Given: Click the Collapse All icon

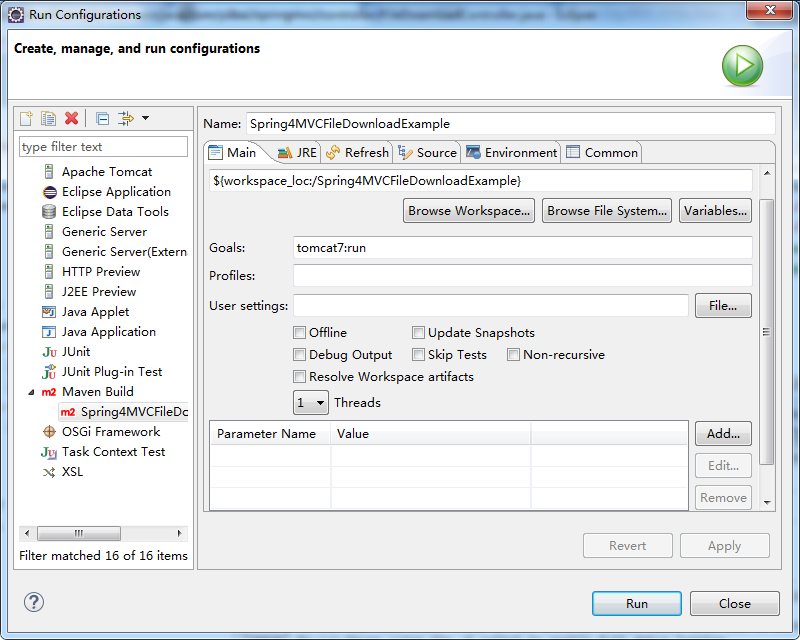Looking at the screenshot, I should [103, 118].
